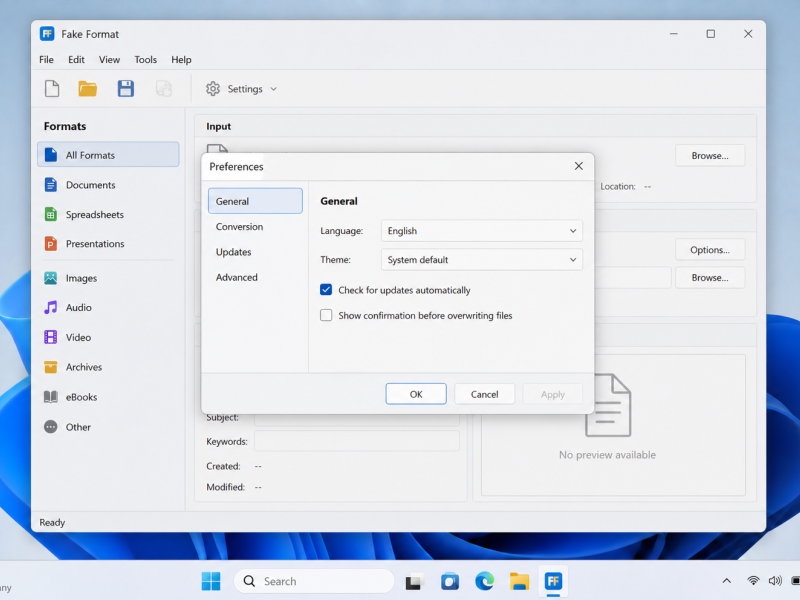Select the Presentations format icon
Screen dimensions: 800x600
(x=51, y=244)
